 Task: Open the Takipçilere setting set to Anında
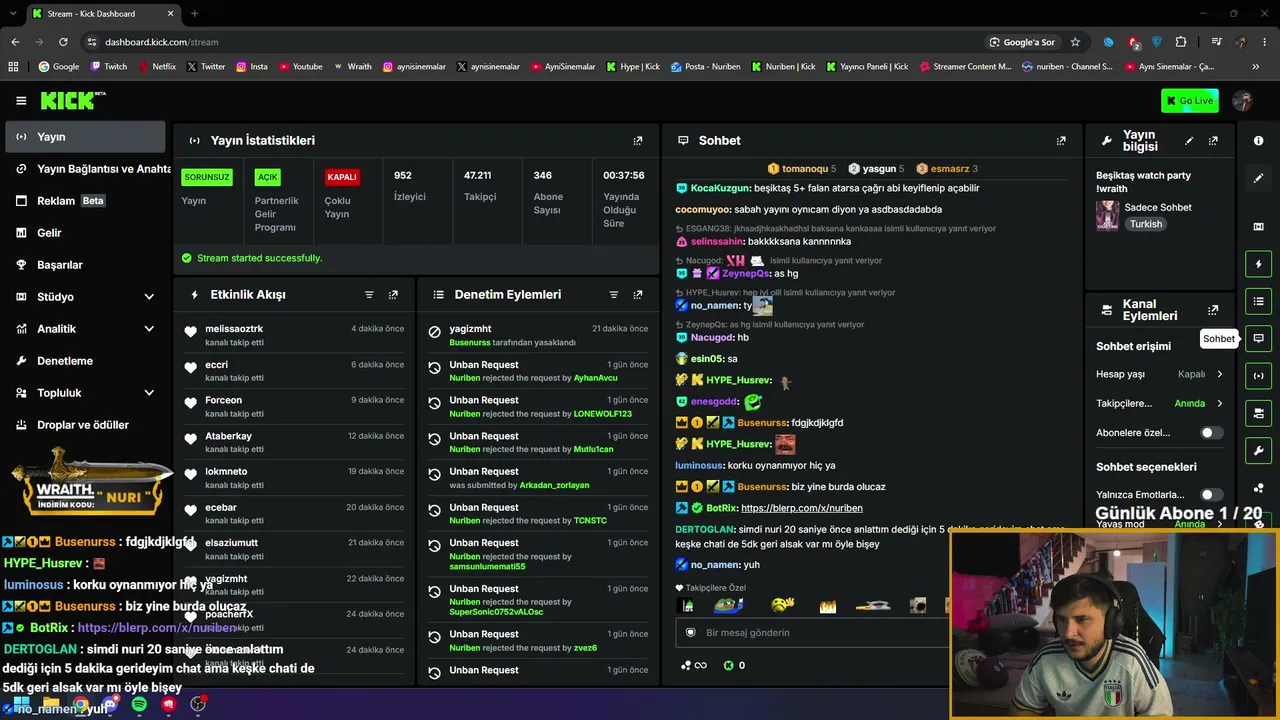1160,404
